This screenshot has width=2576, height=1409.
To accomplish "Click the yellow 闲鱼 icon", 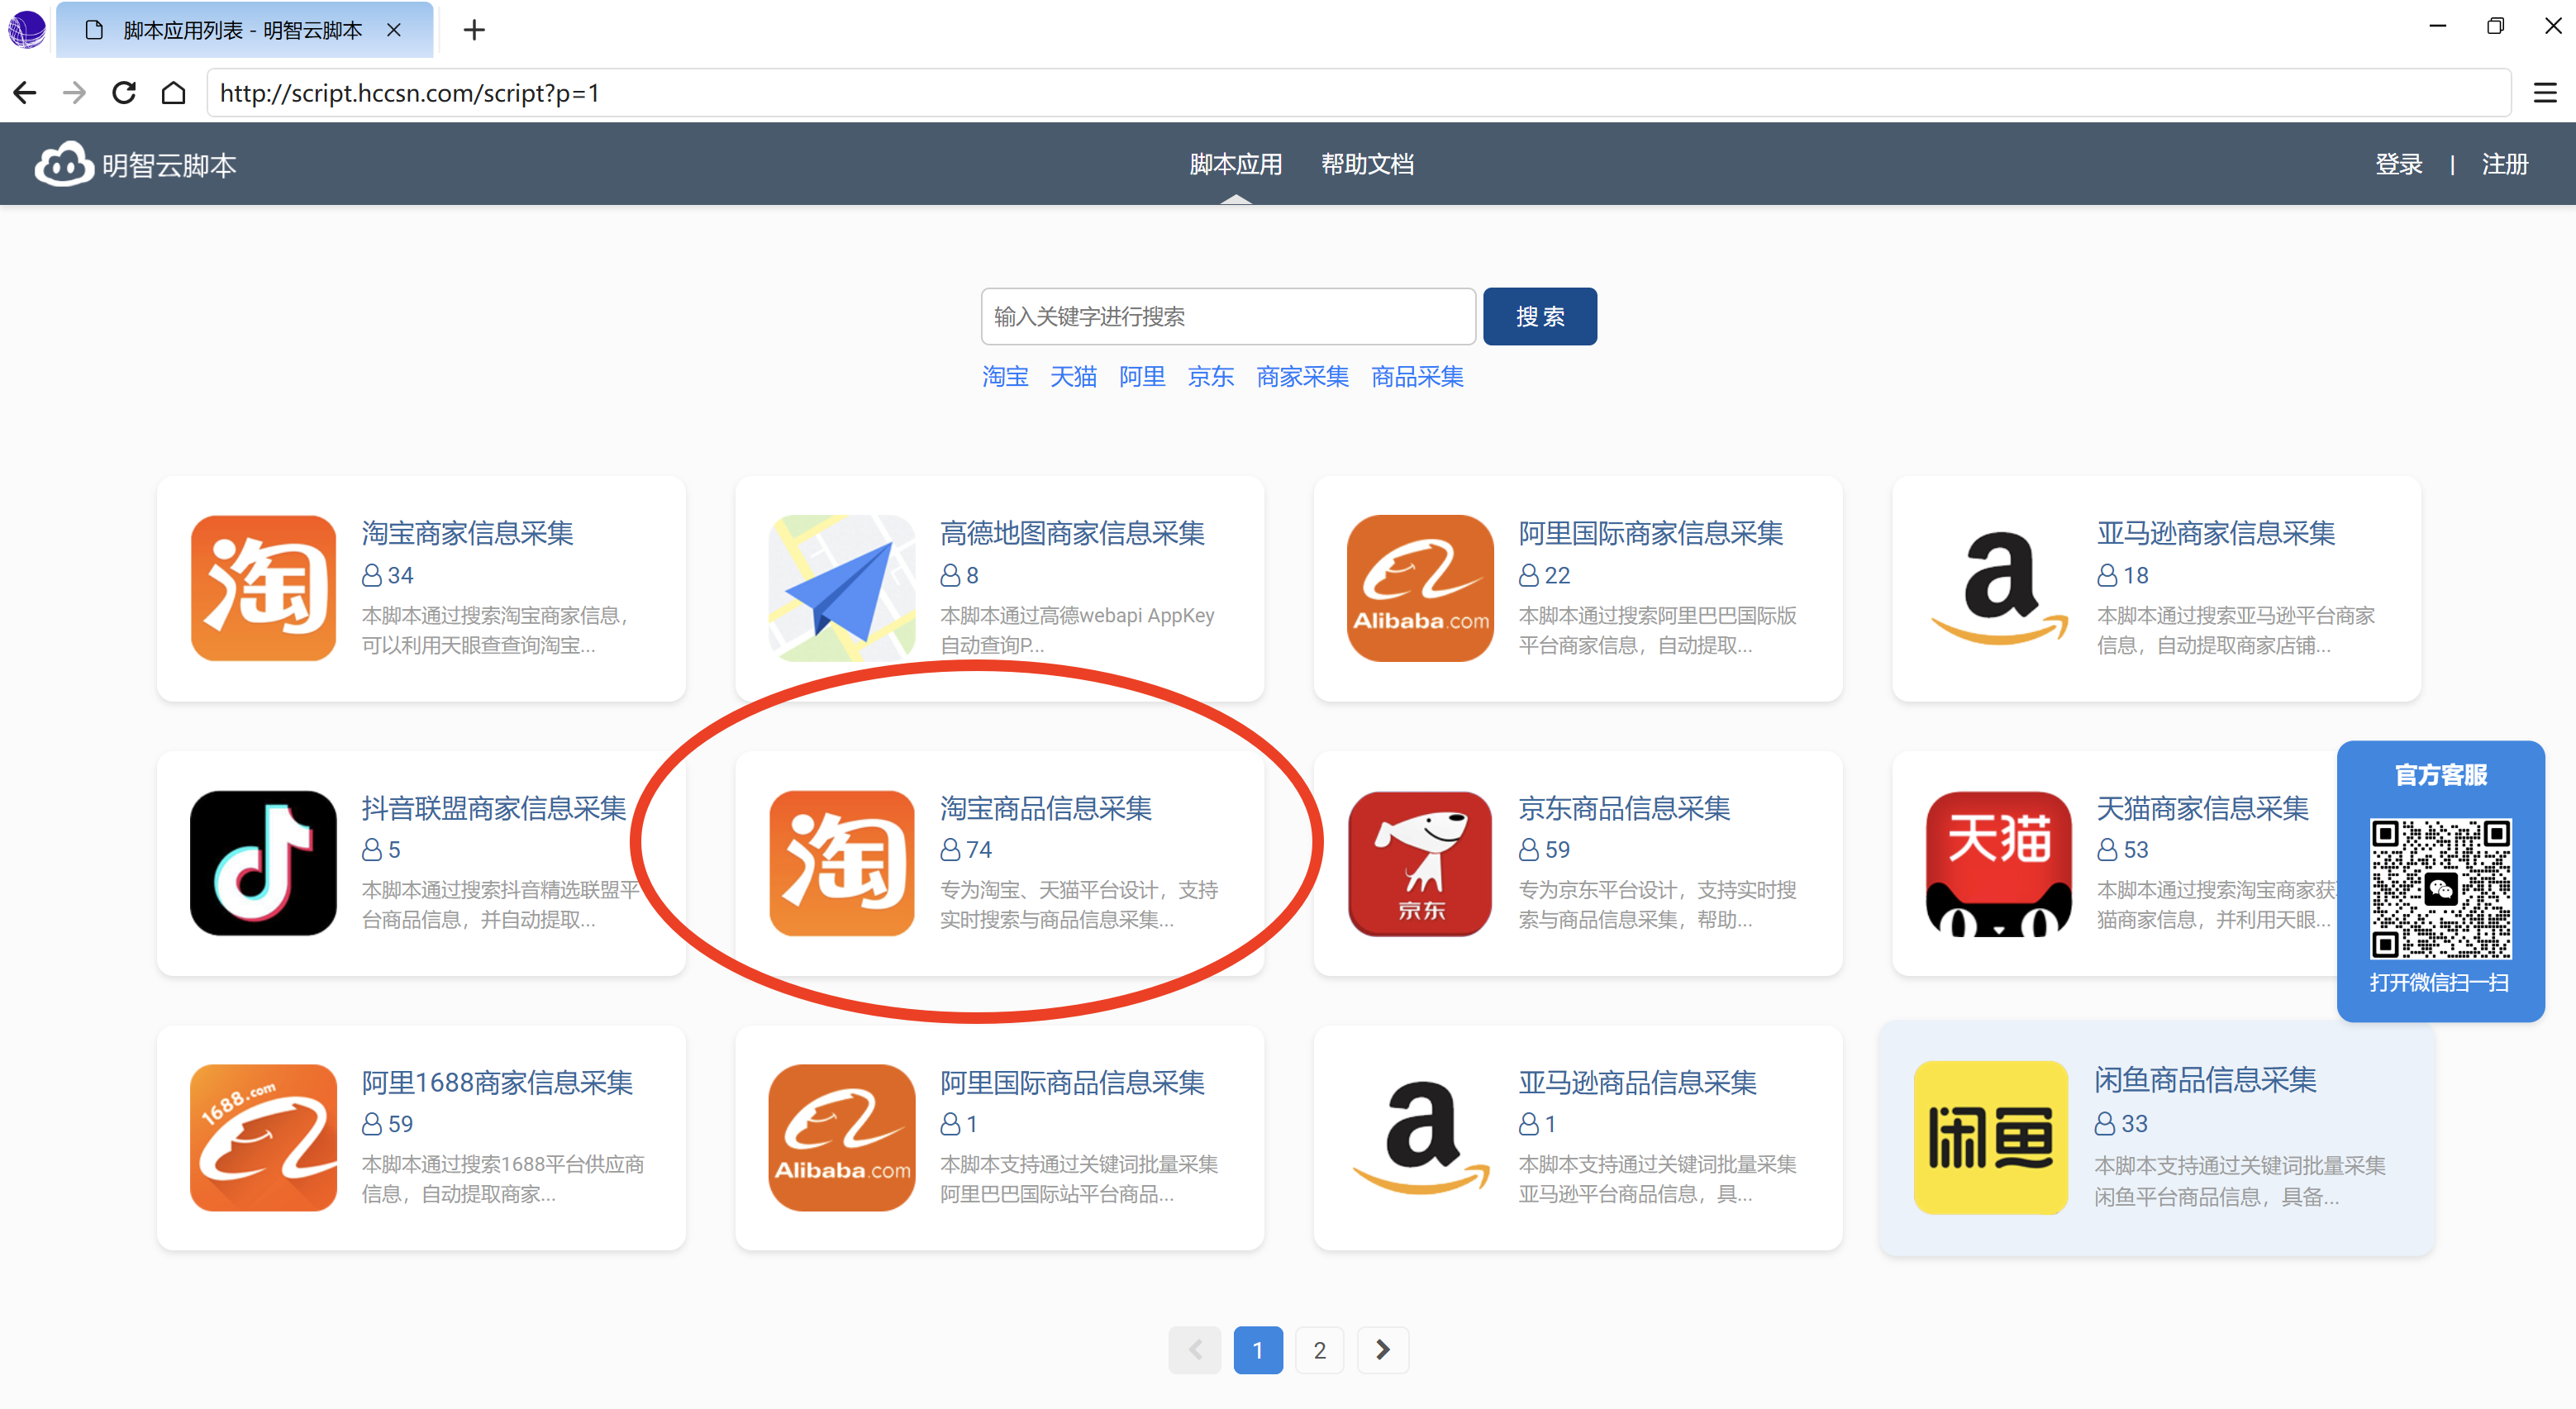I will 1990,1138.
